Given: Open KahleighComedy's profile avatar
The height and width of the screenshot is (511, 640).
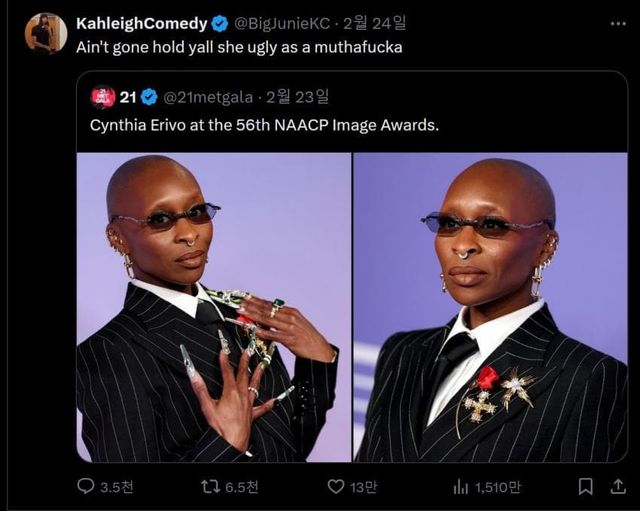Looking at the screenshot, I should pos(45,33).
